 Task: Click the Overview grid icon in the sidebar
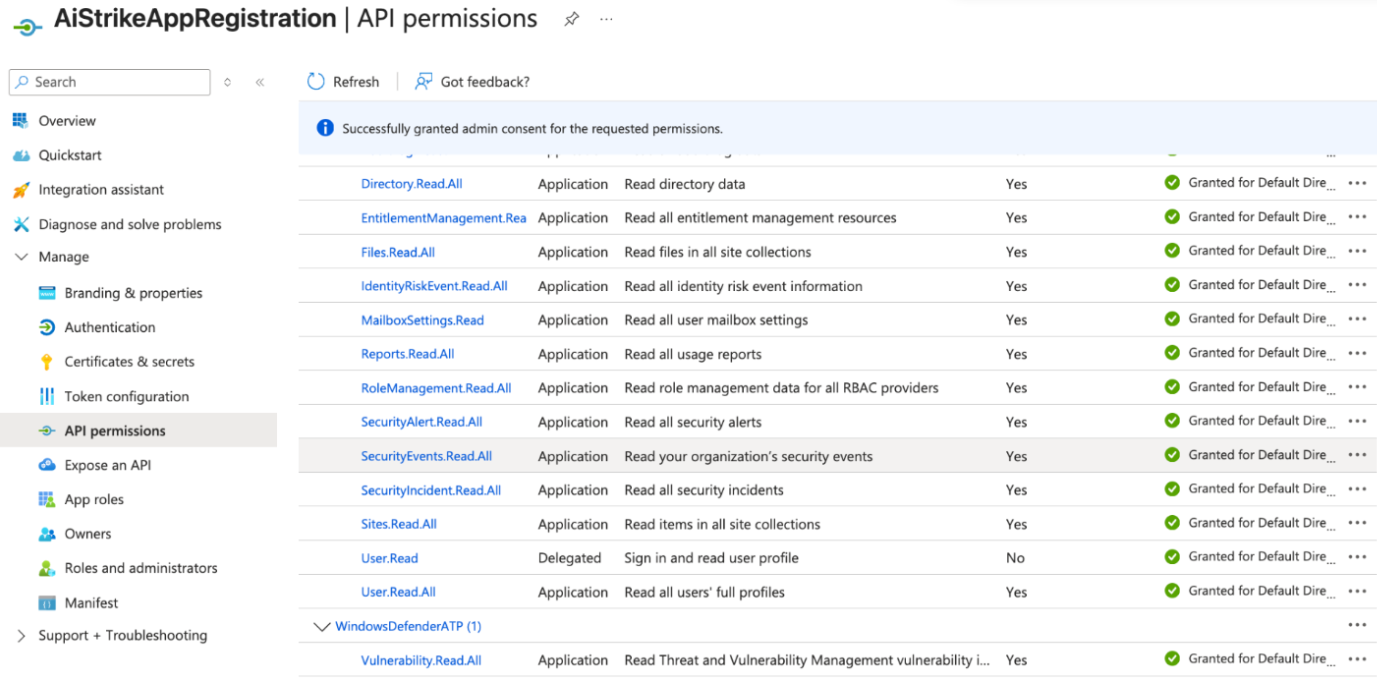(20, 121)
